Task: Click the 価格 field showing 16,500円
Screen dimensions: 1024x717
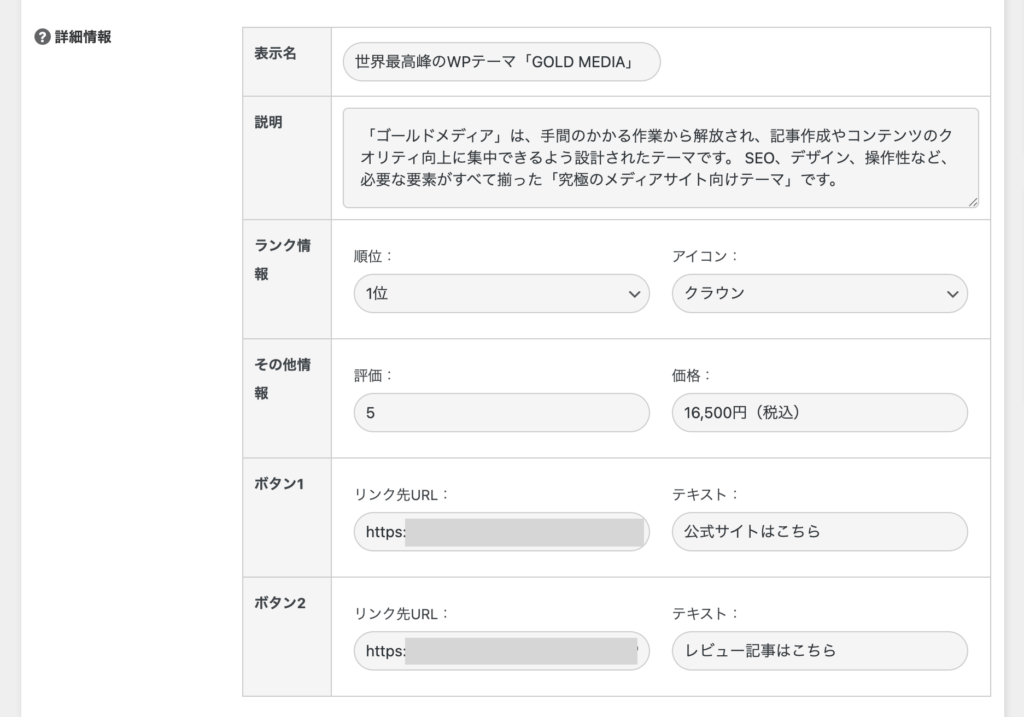Action: (820, 413)
